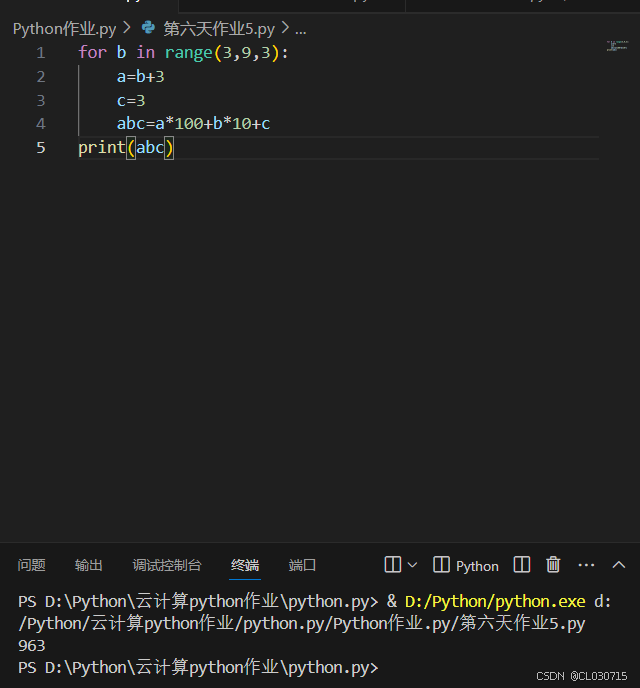The height and width of the screenshot is (688, 640).
Task: Click the code 'abc=a*100+b*10+c'
Action: click(193, 124)
